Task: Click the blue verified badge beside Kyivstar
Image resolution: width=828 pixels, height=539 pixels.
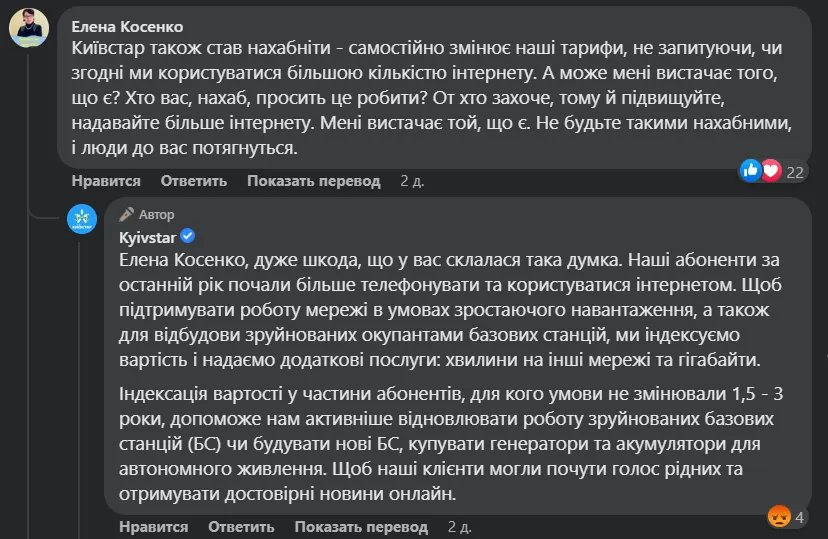Action: (x=187, y=237)
